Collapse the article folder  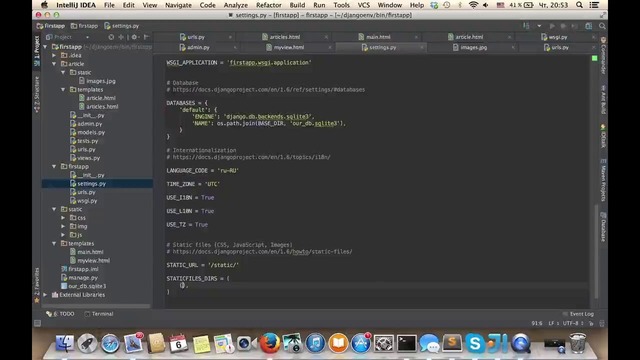click(54, 64)
